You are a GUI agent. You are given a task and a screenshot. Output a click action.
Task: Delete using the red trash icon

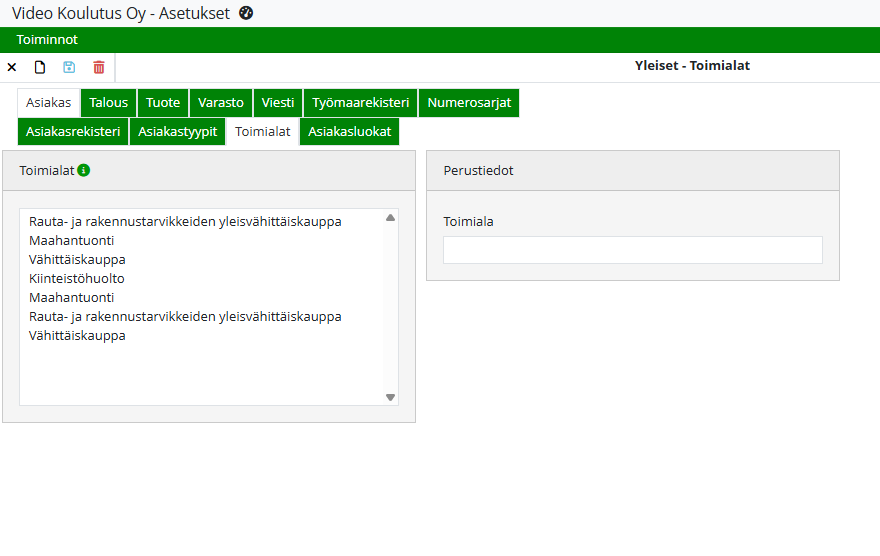tap(98, 67)
